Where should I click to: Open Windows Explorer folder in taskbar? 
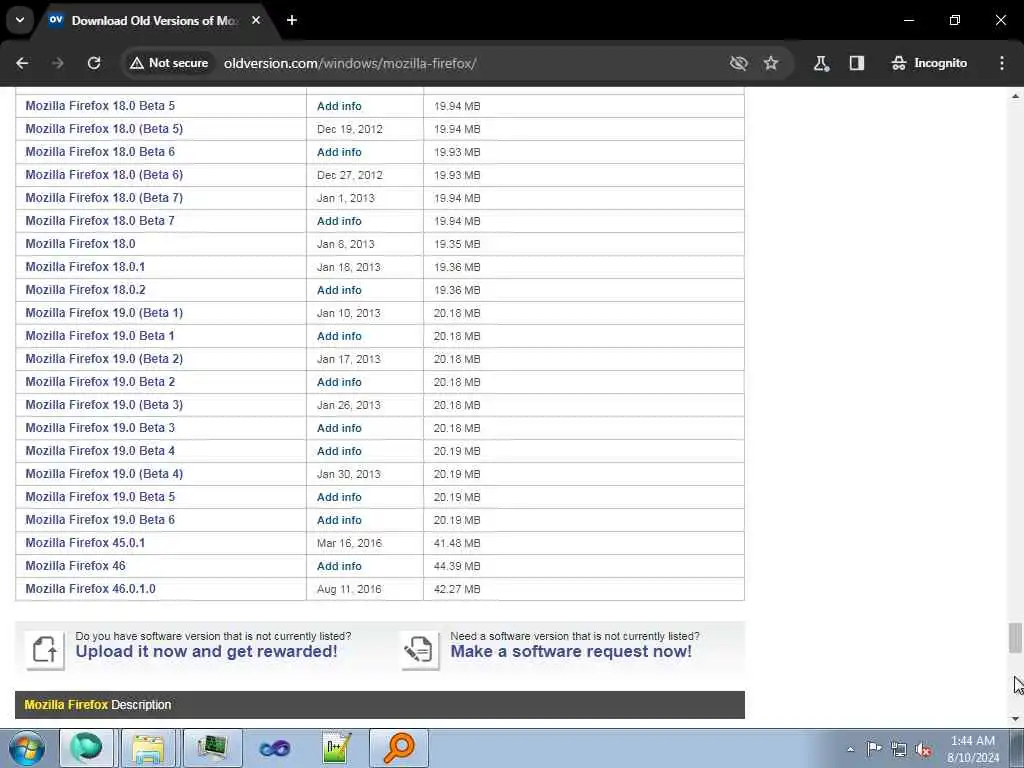[148, 748]
